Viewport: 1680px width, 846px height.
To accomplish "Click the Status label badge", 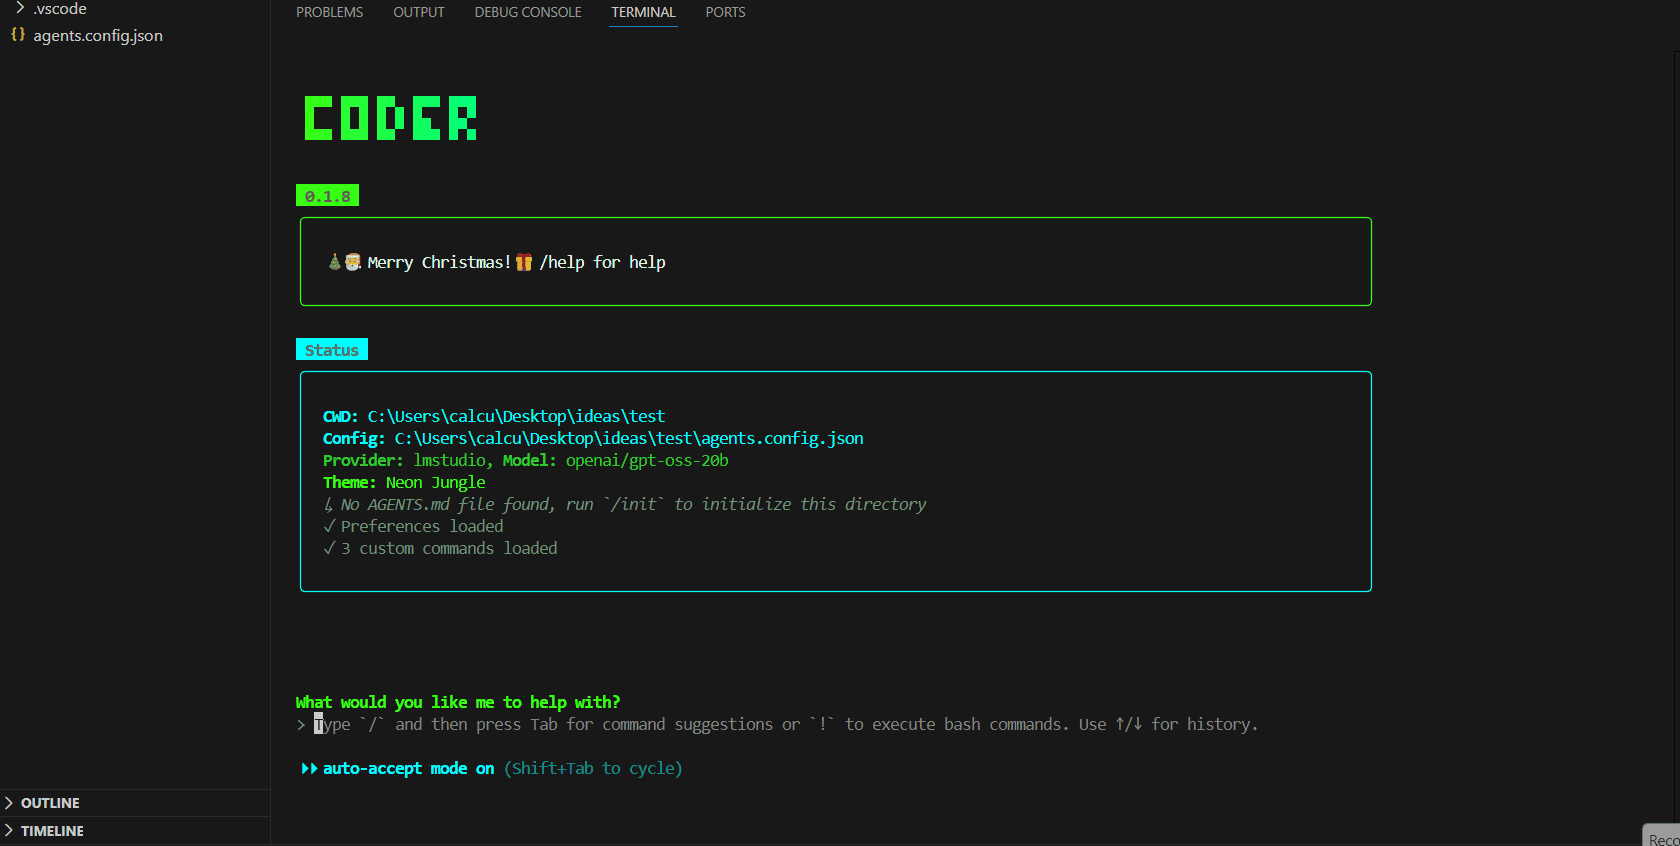I will pos(331,350).
